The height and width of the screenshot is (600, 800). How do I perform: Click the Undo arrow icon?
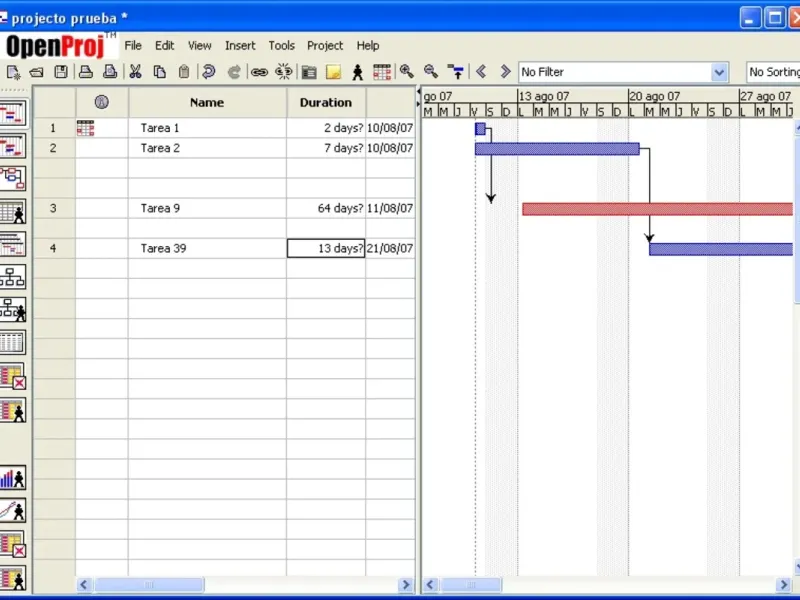(208, 72)
